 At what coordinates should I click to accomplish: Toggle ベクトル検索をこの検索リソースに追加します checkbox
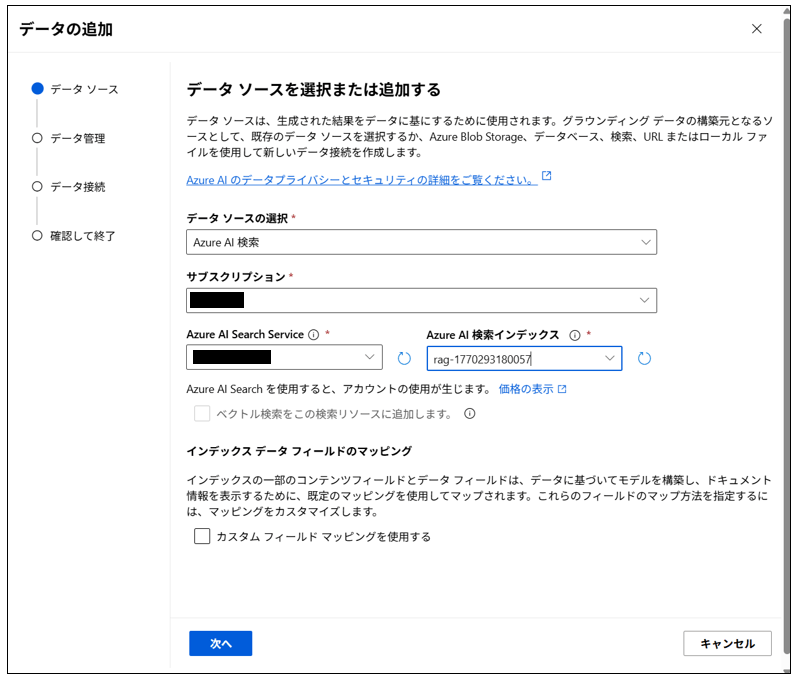pos(202,413)
